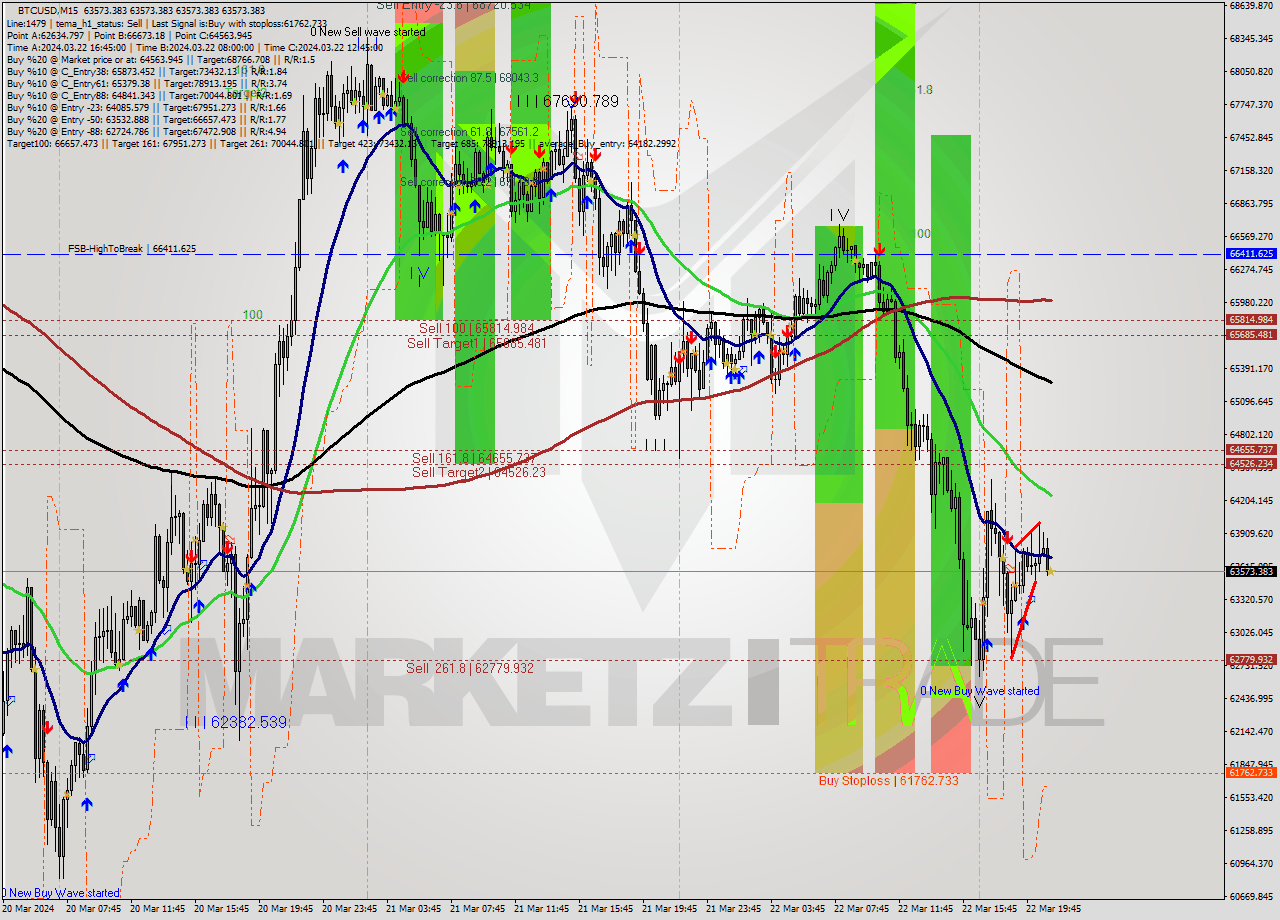Click the 61258.895 price axis label
This screenshot has width=1280, height=920.
pos(1251,830)
